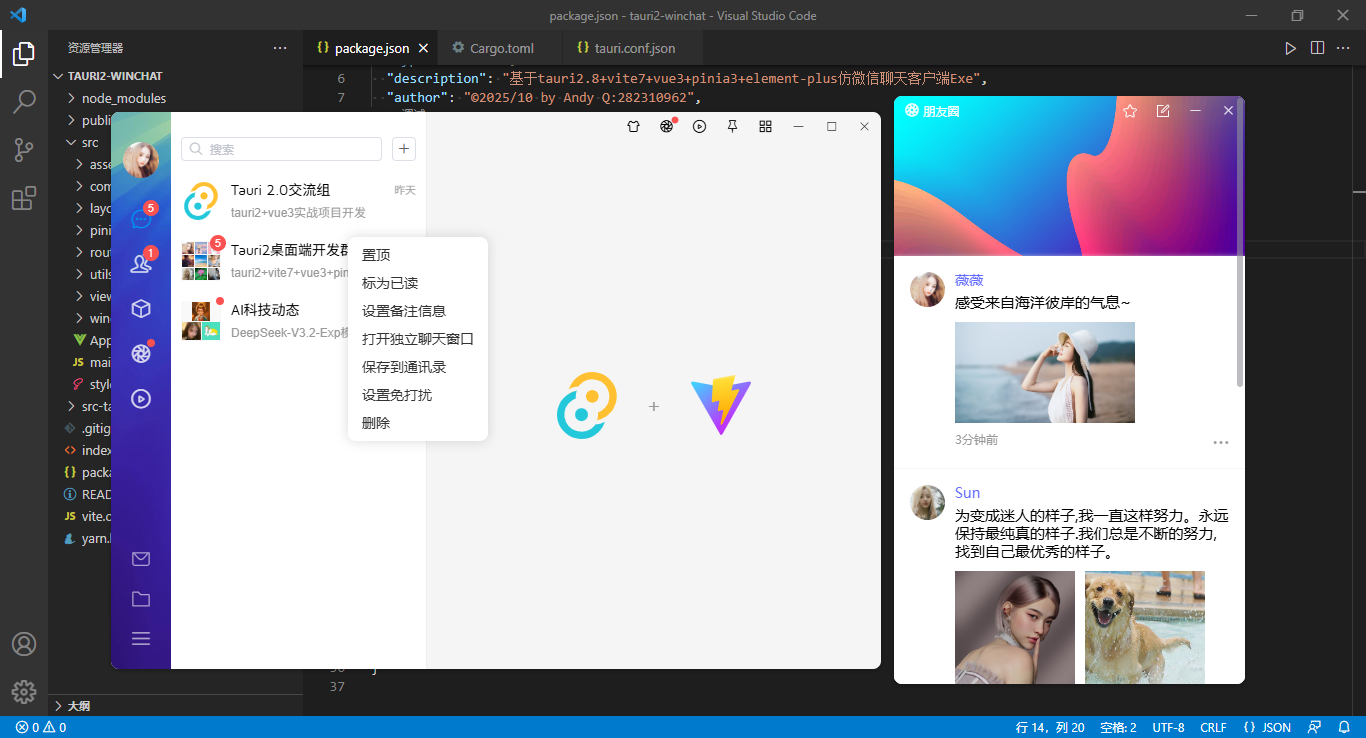The width and height of the screenshot is (1366, 738).
Task: Open the hamburger menu in chat sidebar
Action: point(141,638)
